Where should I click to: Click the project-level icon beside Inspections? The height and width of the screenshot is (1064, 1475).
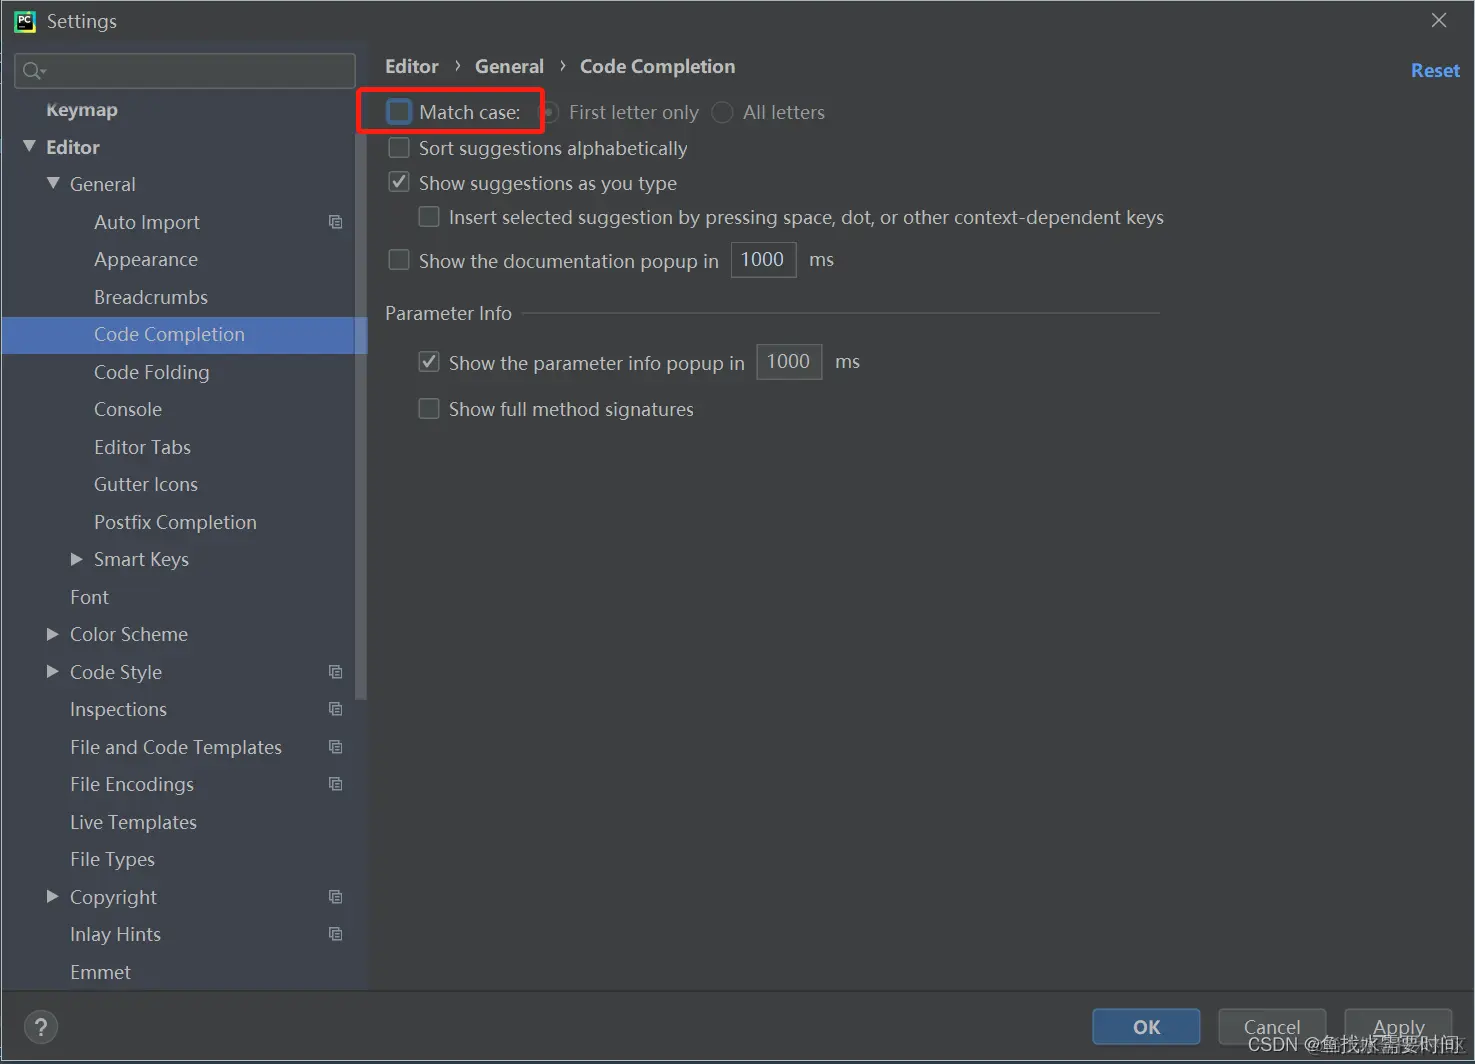[336, 709]
